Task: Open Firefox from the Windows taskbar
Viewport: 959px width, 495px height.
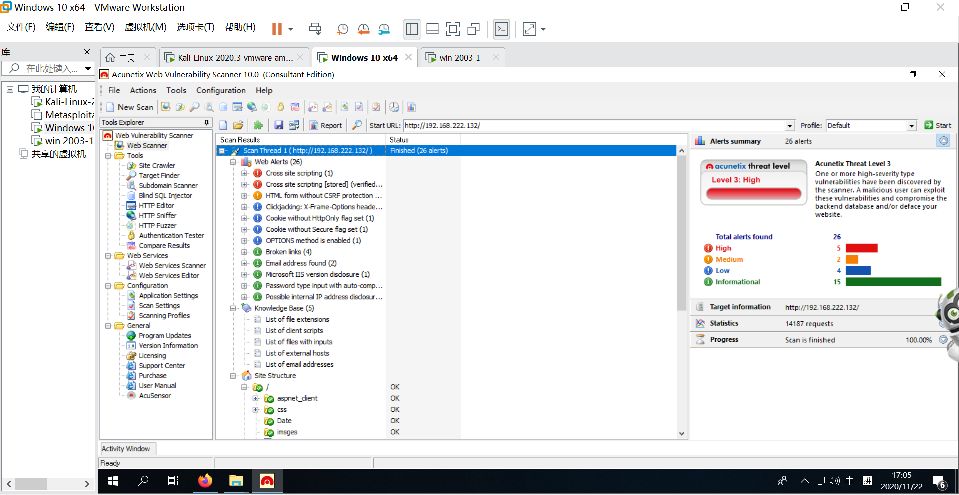Action: pos(205,481)
